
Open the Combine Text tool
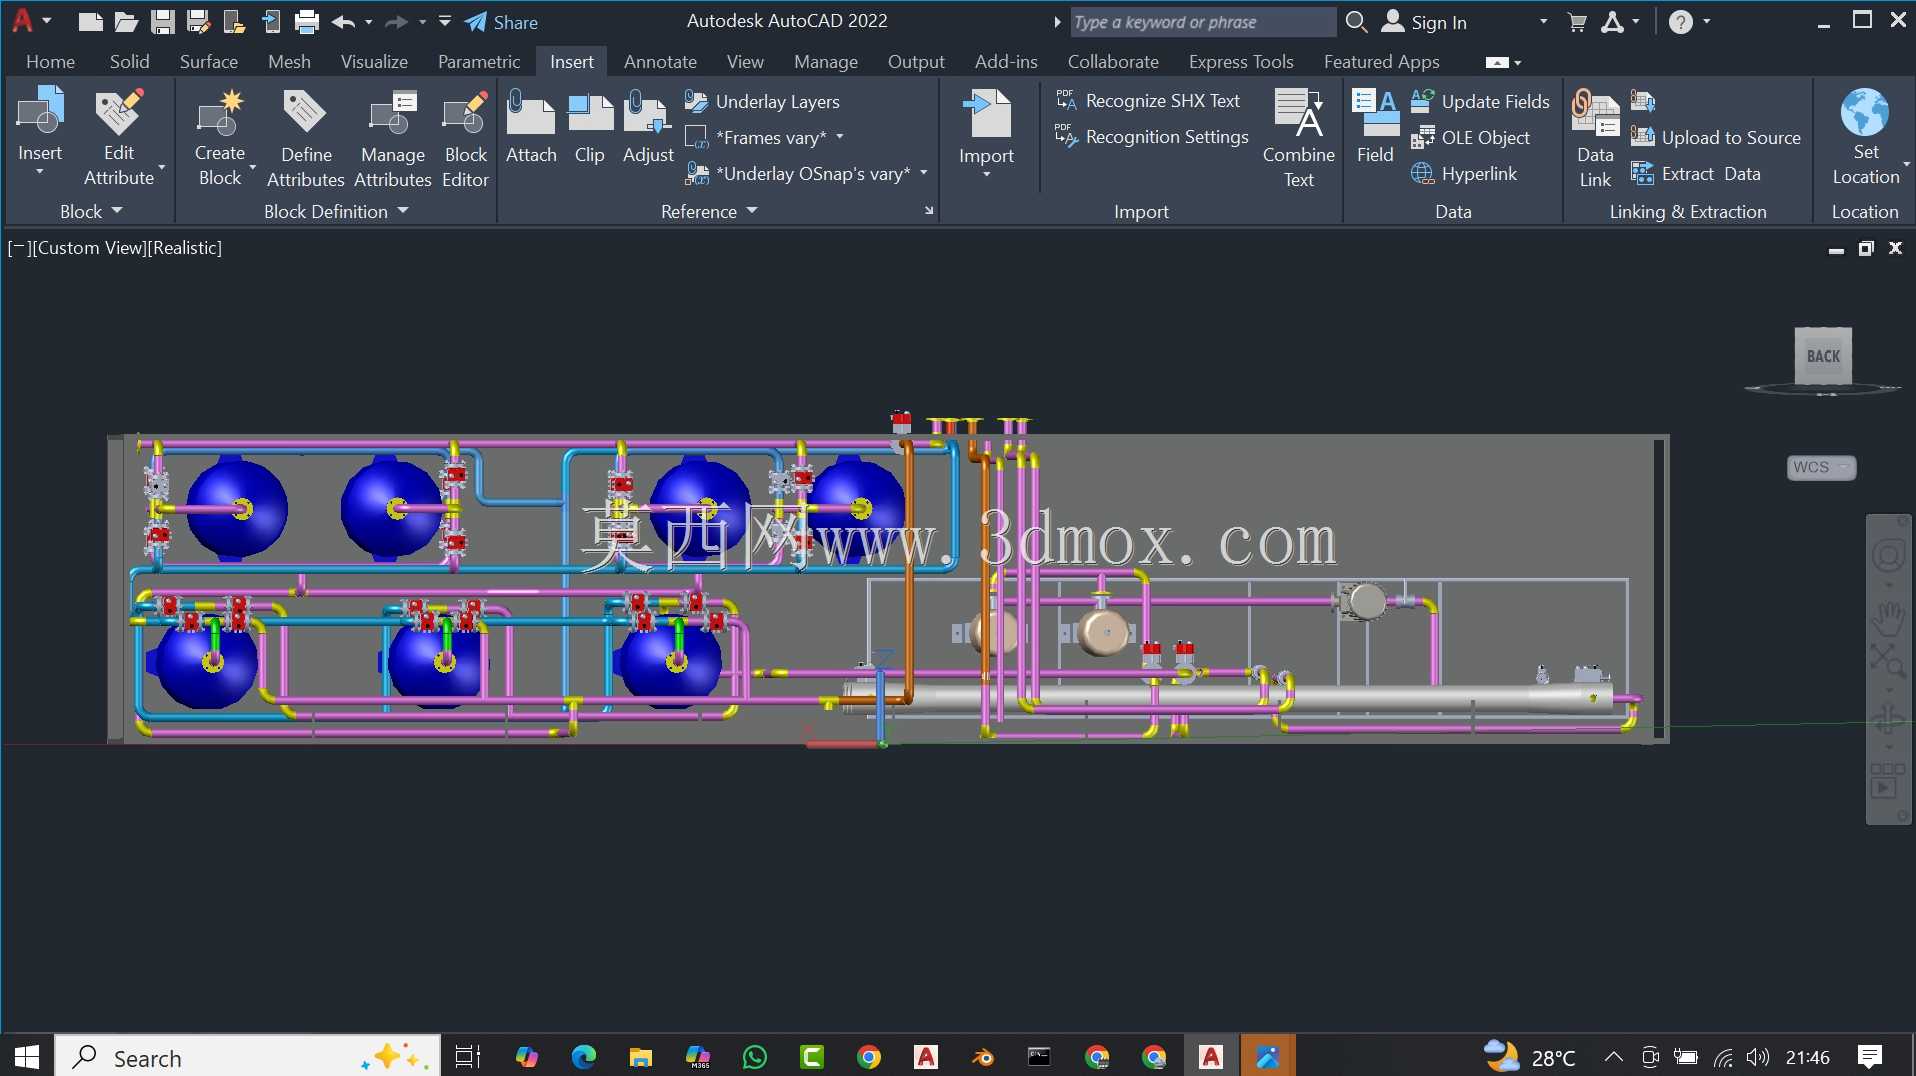(1298, 139)
